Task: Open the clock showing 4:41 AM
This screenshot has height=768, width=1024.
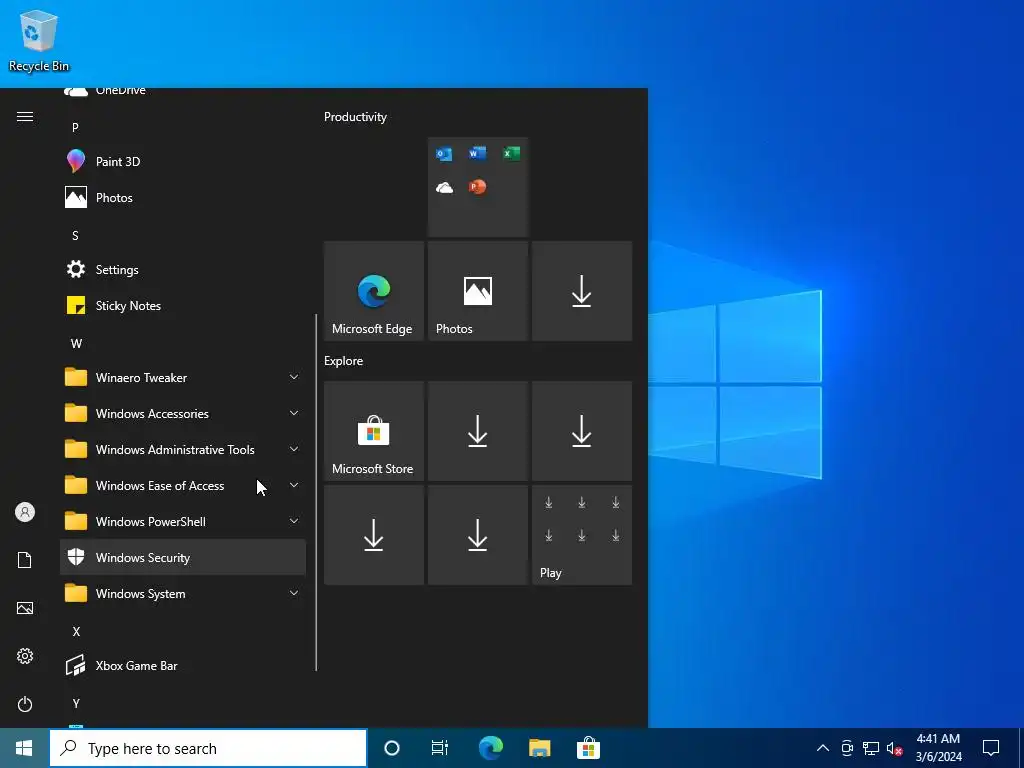Action: pyautogui.click(x=938, y=748)
